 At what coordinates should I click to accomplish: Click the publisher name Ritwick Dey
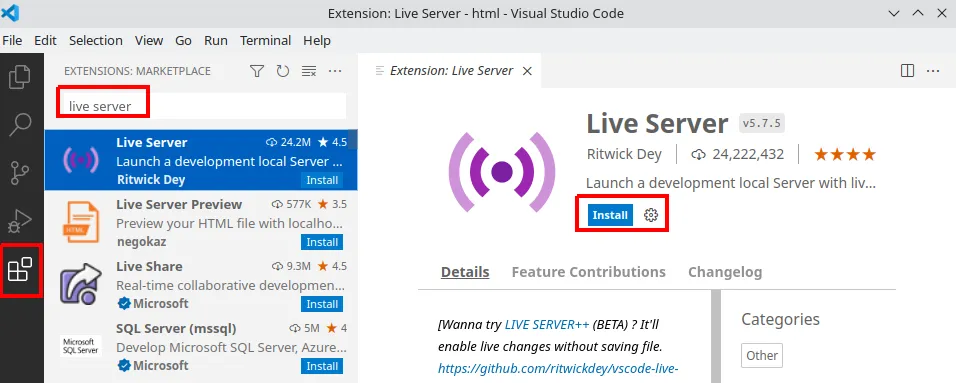coord(624,155)
